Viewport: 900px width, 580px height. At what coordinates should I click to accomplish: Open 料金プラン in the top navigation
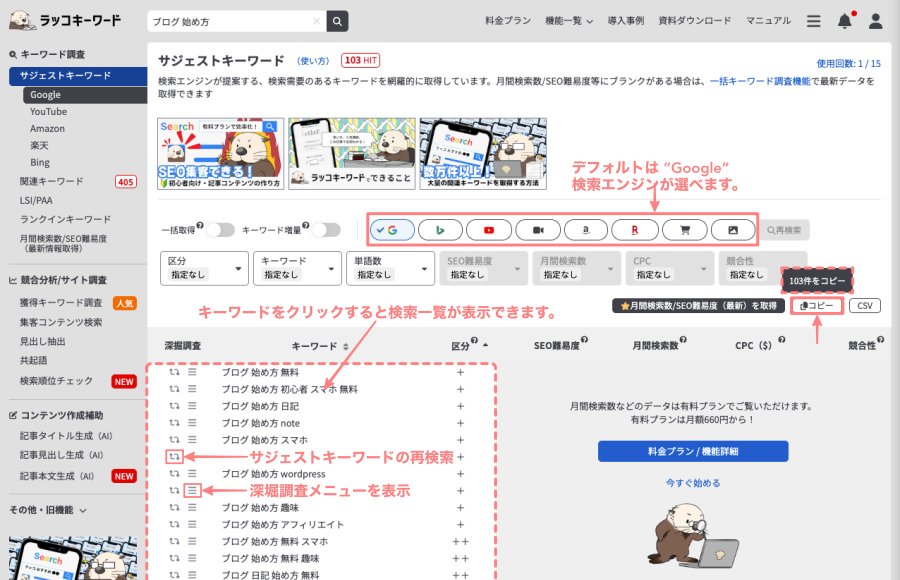508,21
